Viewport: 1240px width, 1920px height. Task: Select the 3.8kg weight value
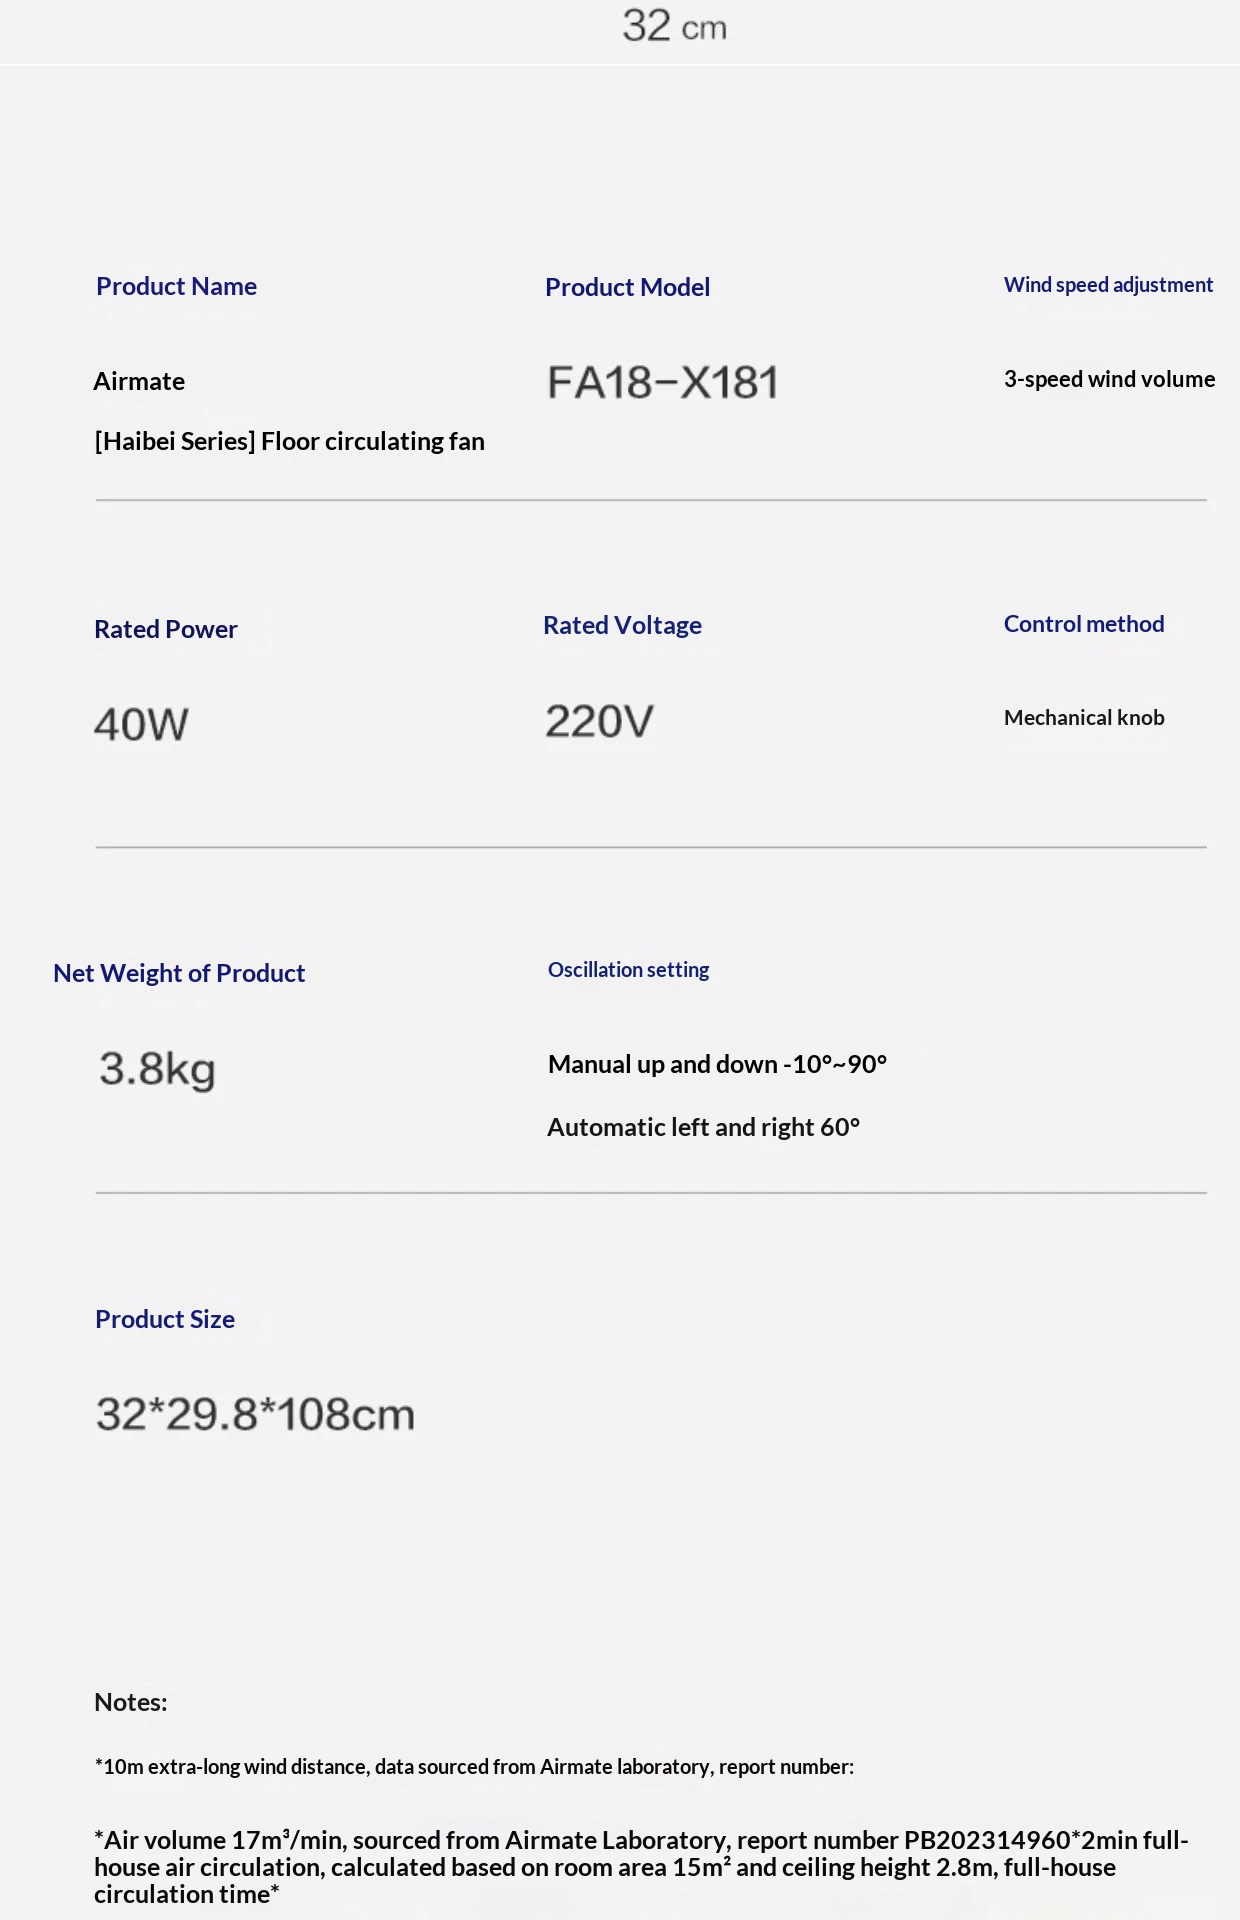[x=157, y=1069]
